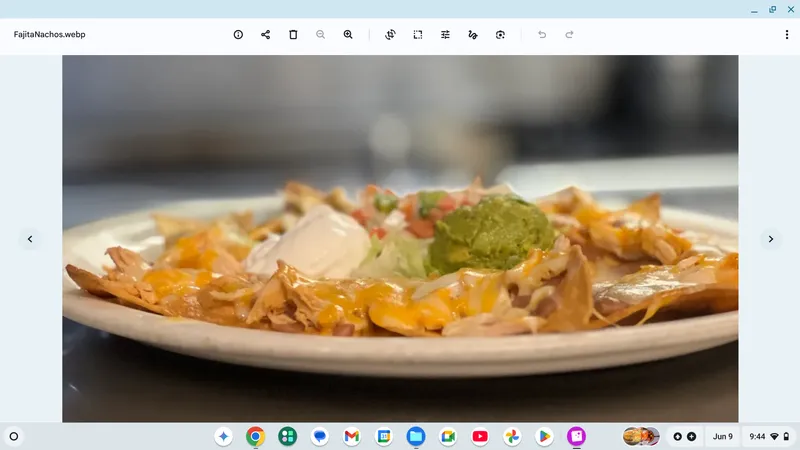
Task: Open the lighting filters adjustments
Action: pyautogui.click(x=445, y=35)
